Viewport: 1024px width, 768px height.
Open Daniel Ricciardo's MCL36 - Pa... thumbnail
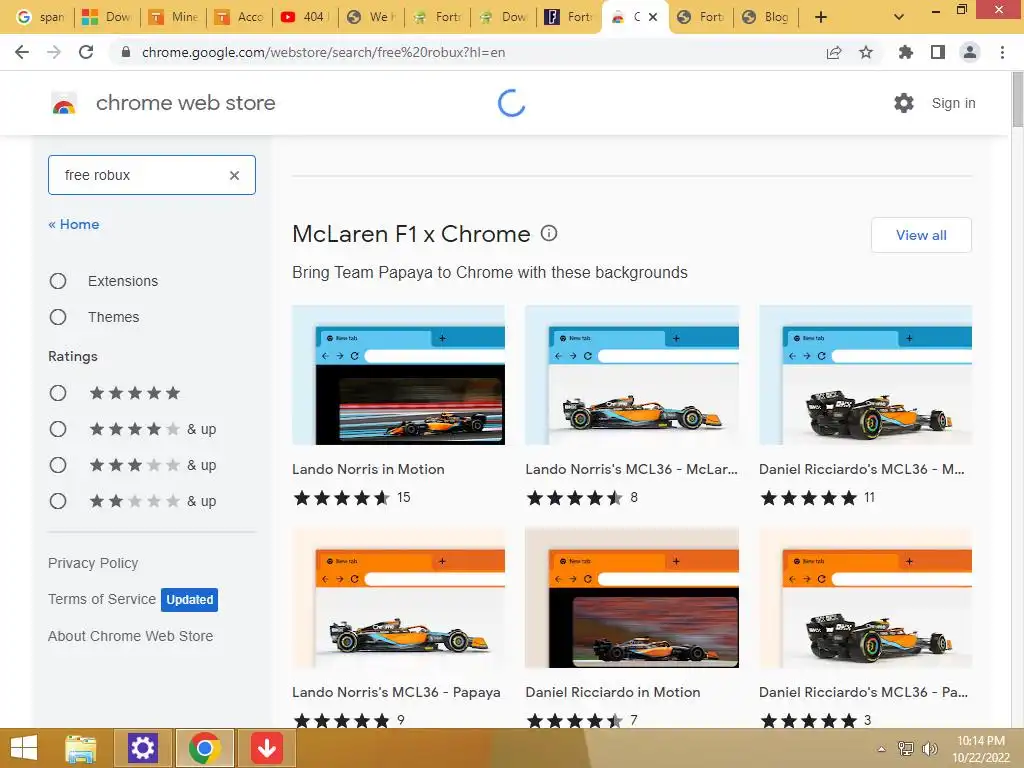tap(865, 598)
